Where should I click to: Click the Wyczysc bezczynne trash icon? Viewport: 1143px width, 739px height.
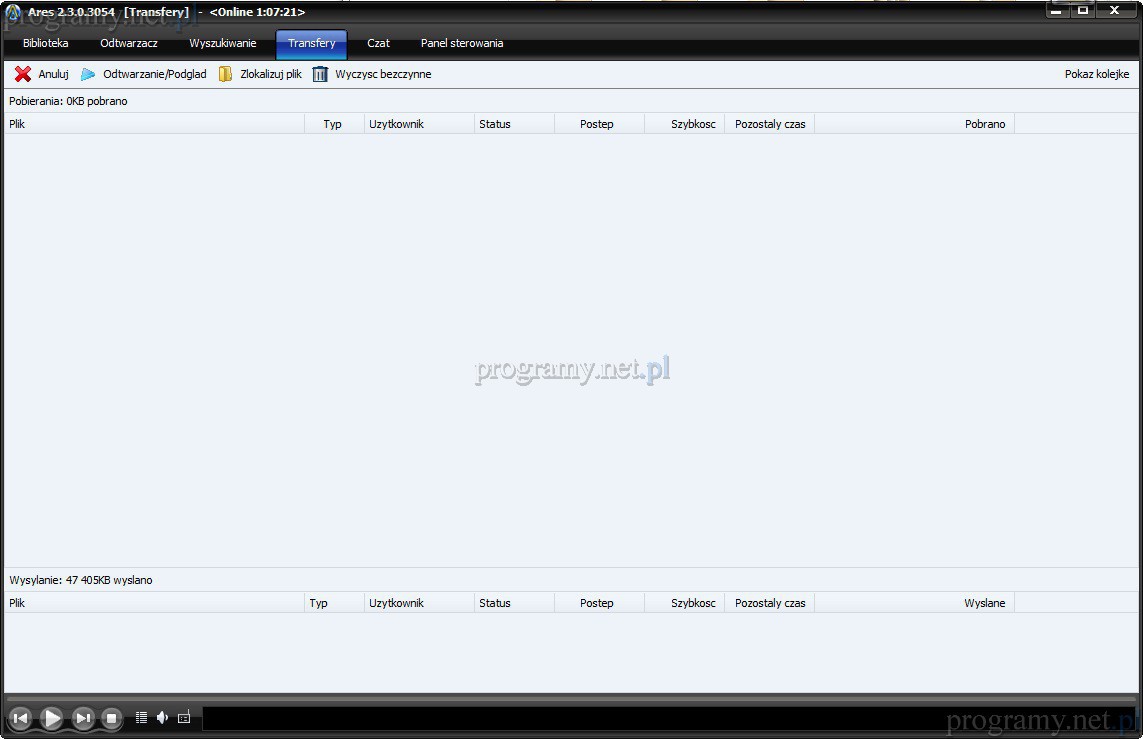coord(320,74)
